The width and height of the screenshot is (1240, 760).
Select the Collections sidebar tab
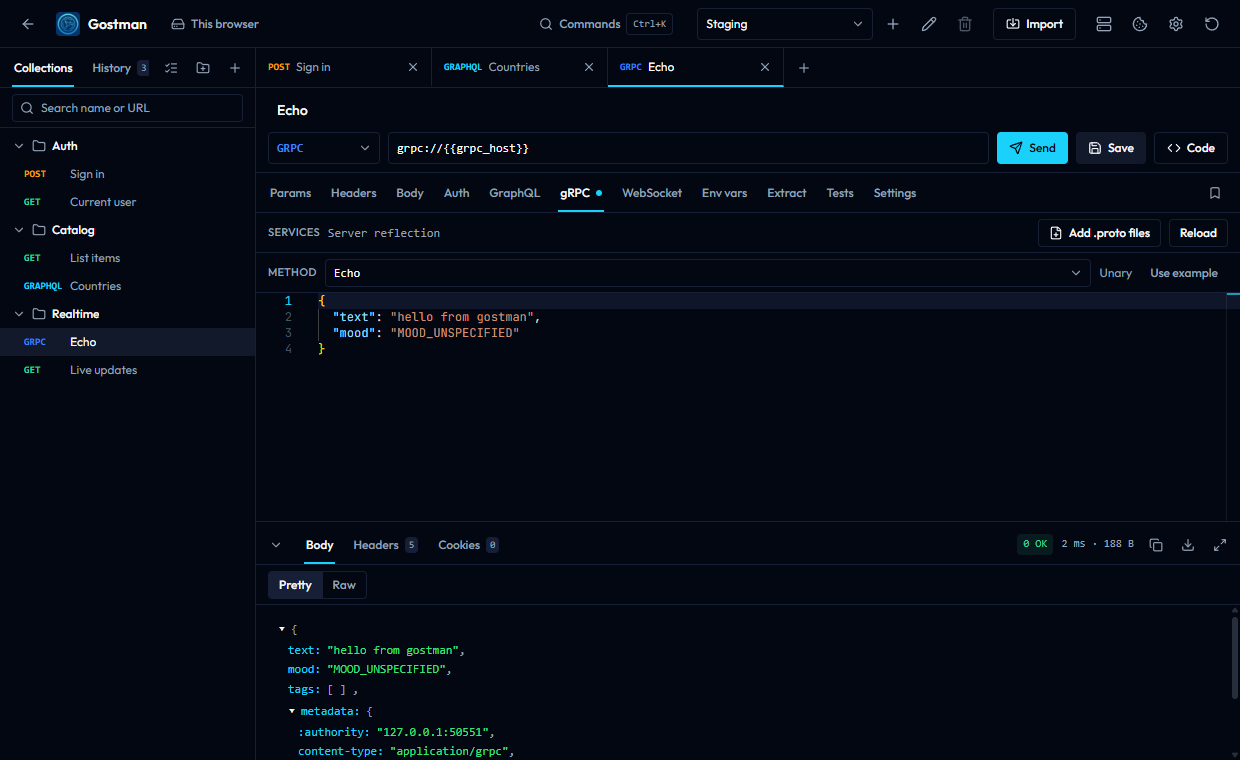[43, 68]
